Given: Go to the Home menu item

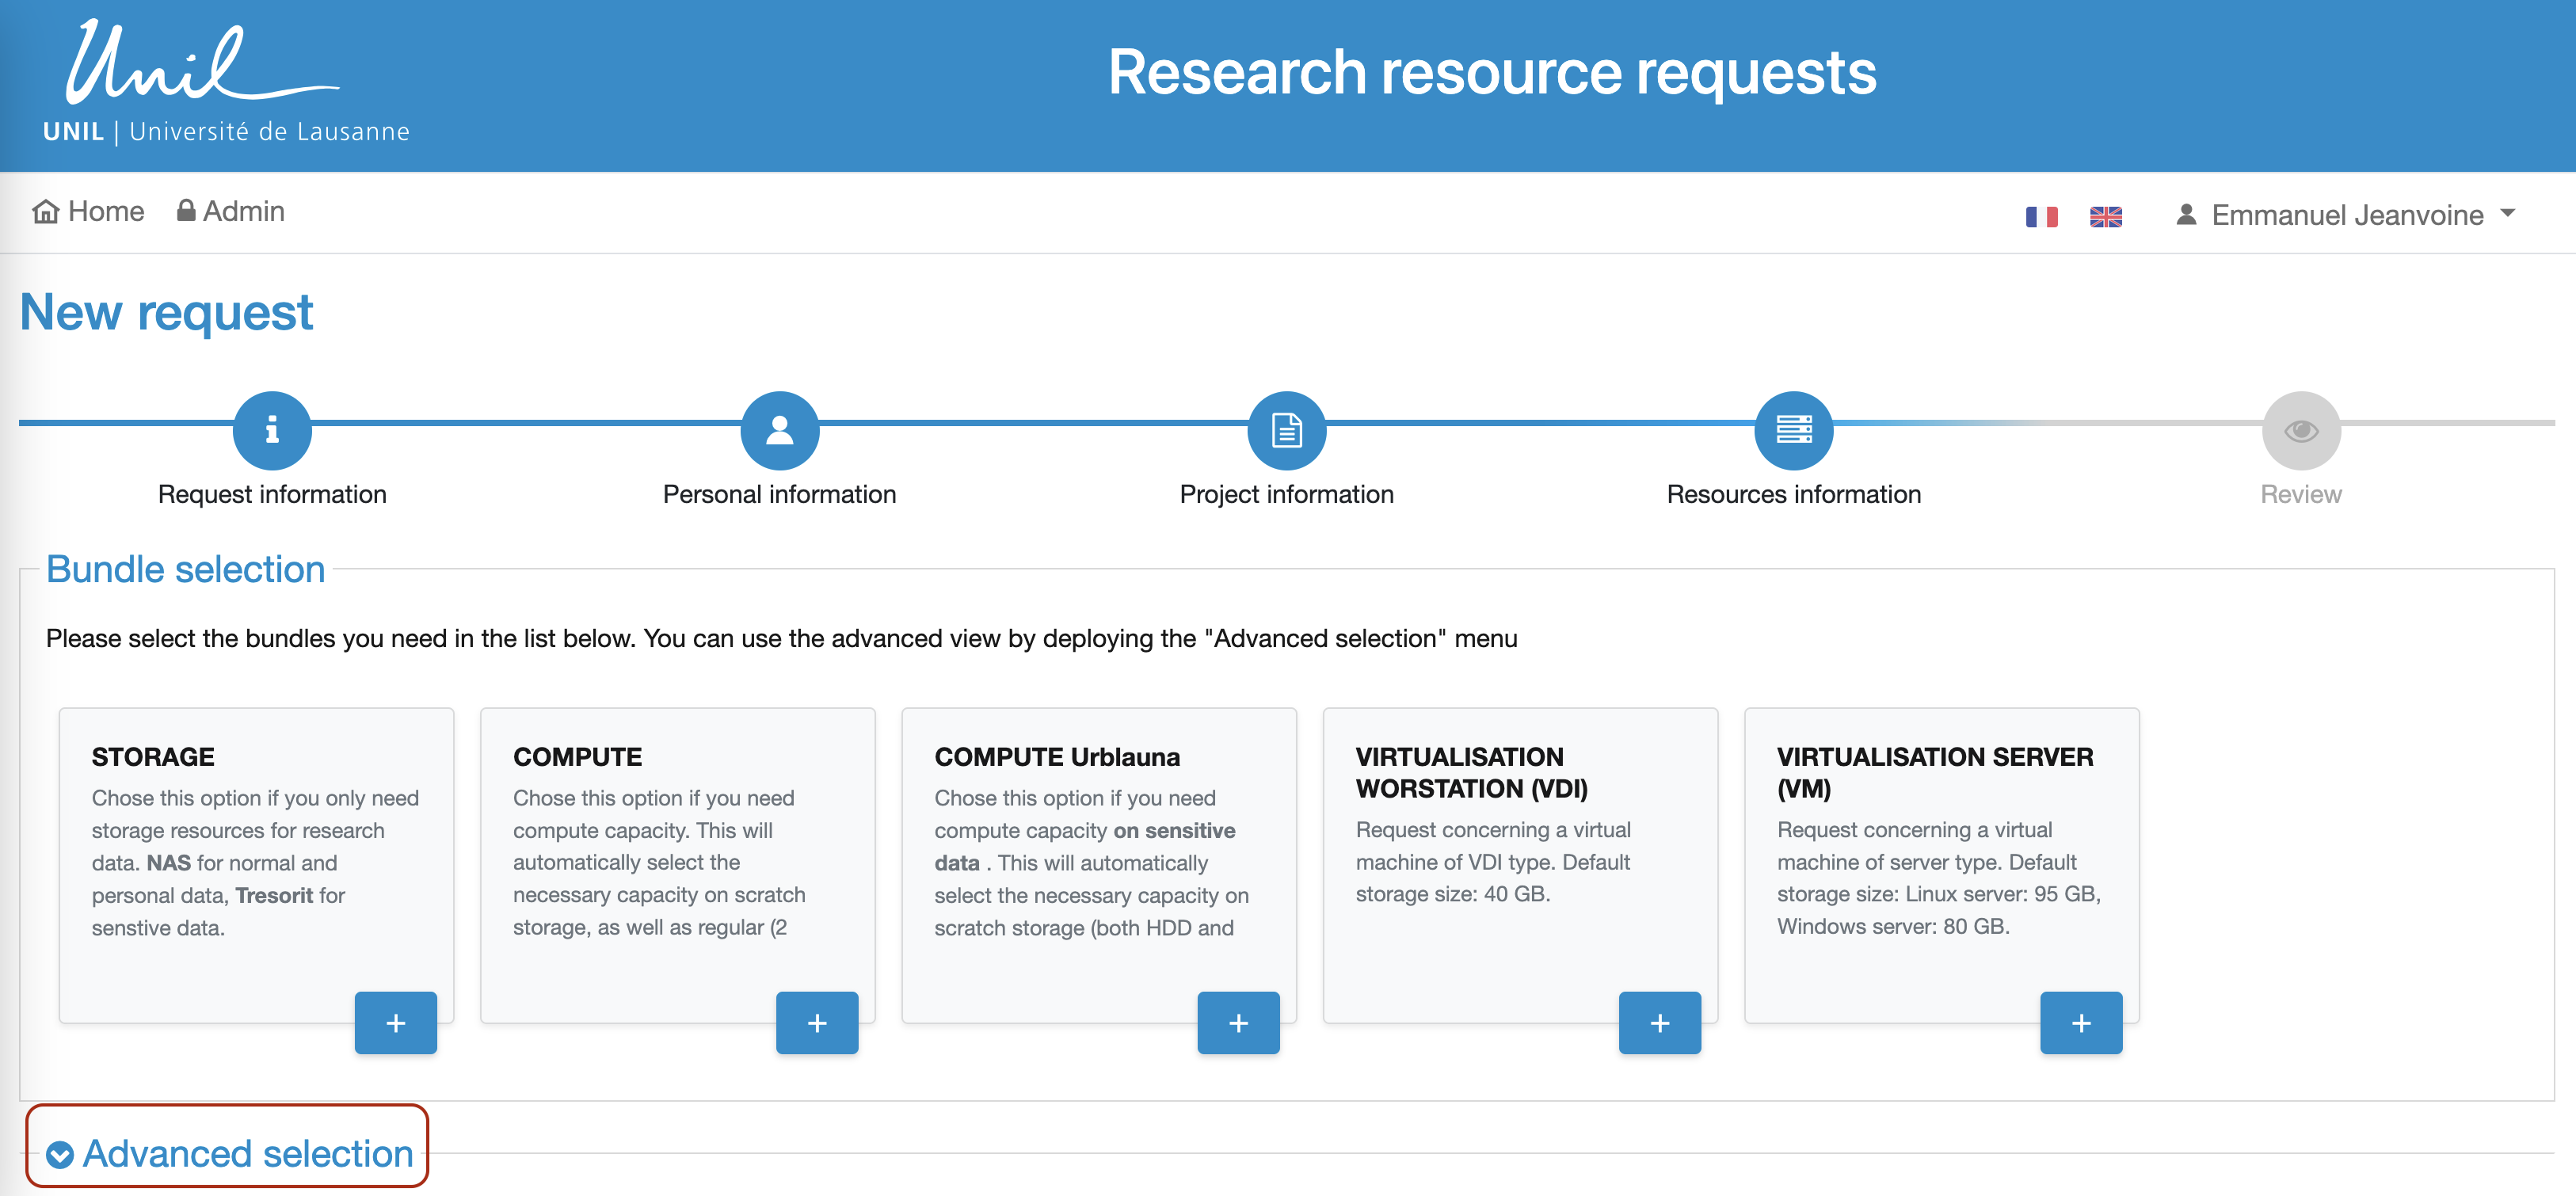Looking at the screenshot, I should tap(89, 211).
